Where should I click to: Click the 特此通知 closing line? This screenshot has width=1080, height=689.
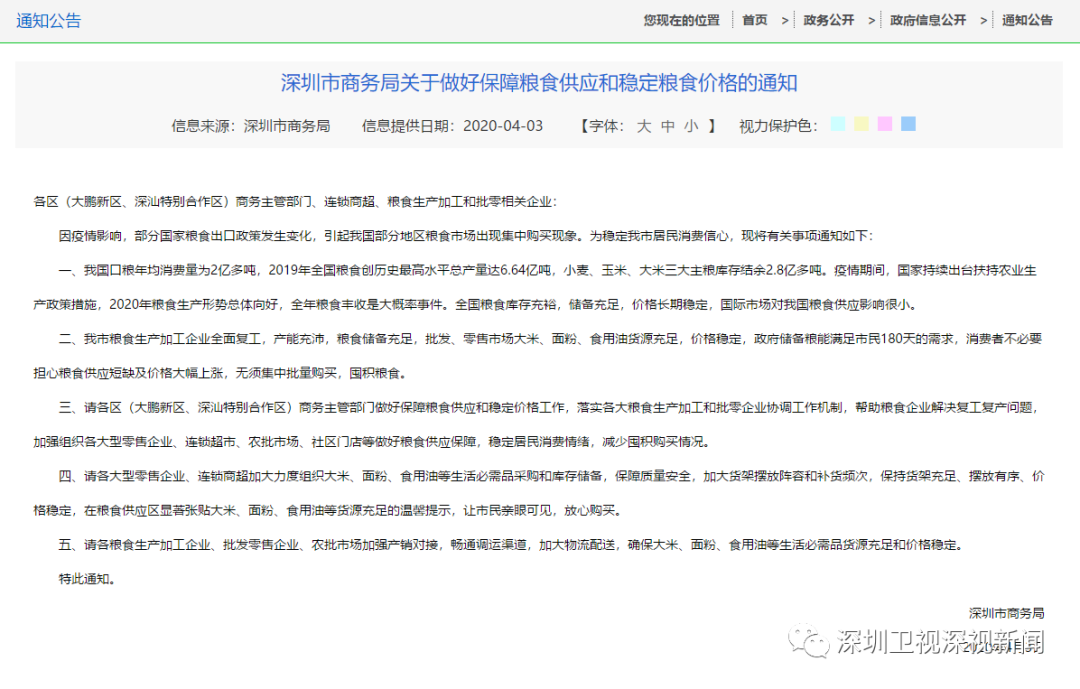point(86,579)
